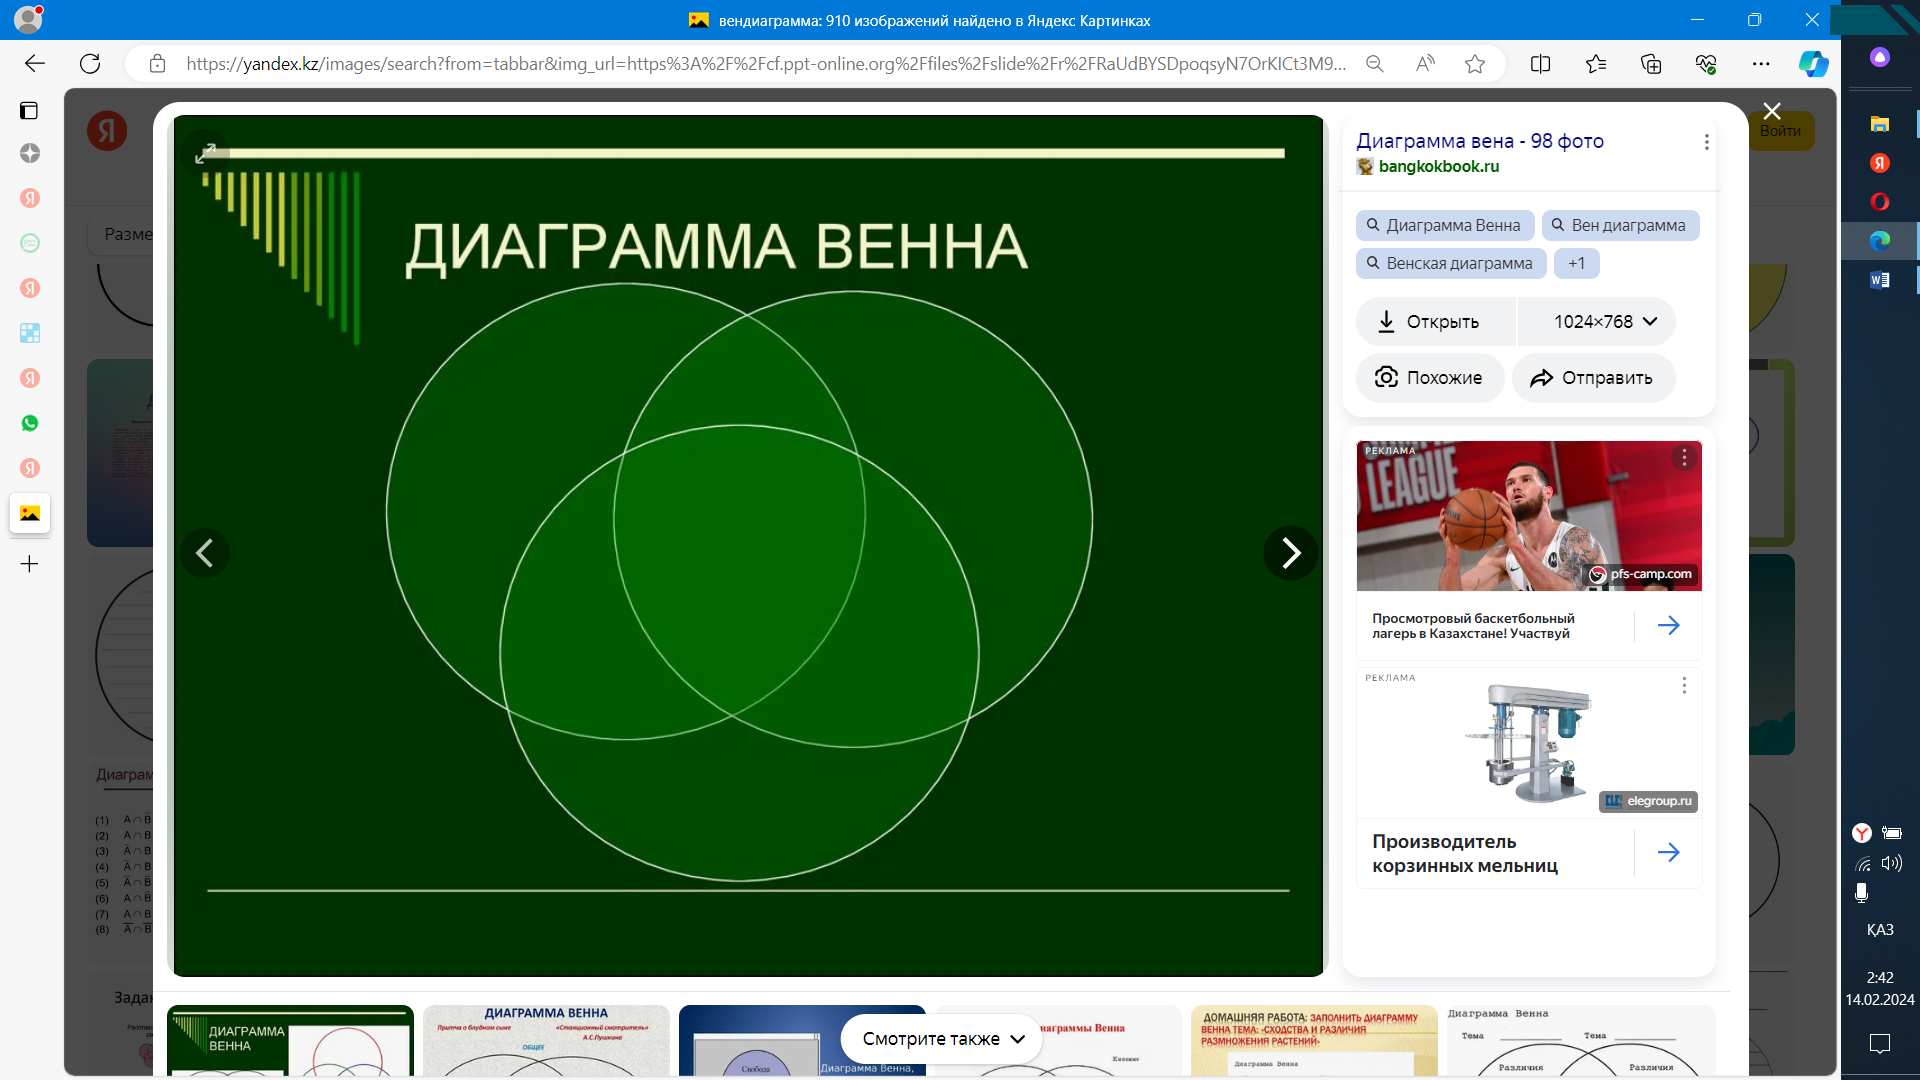The image size is (1920, 1080).
Task: Add page to favorites star
Action: [x=1474, y=64]
